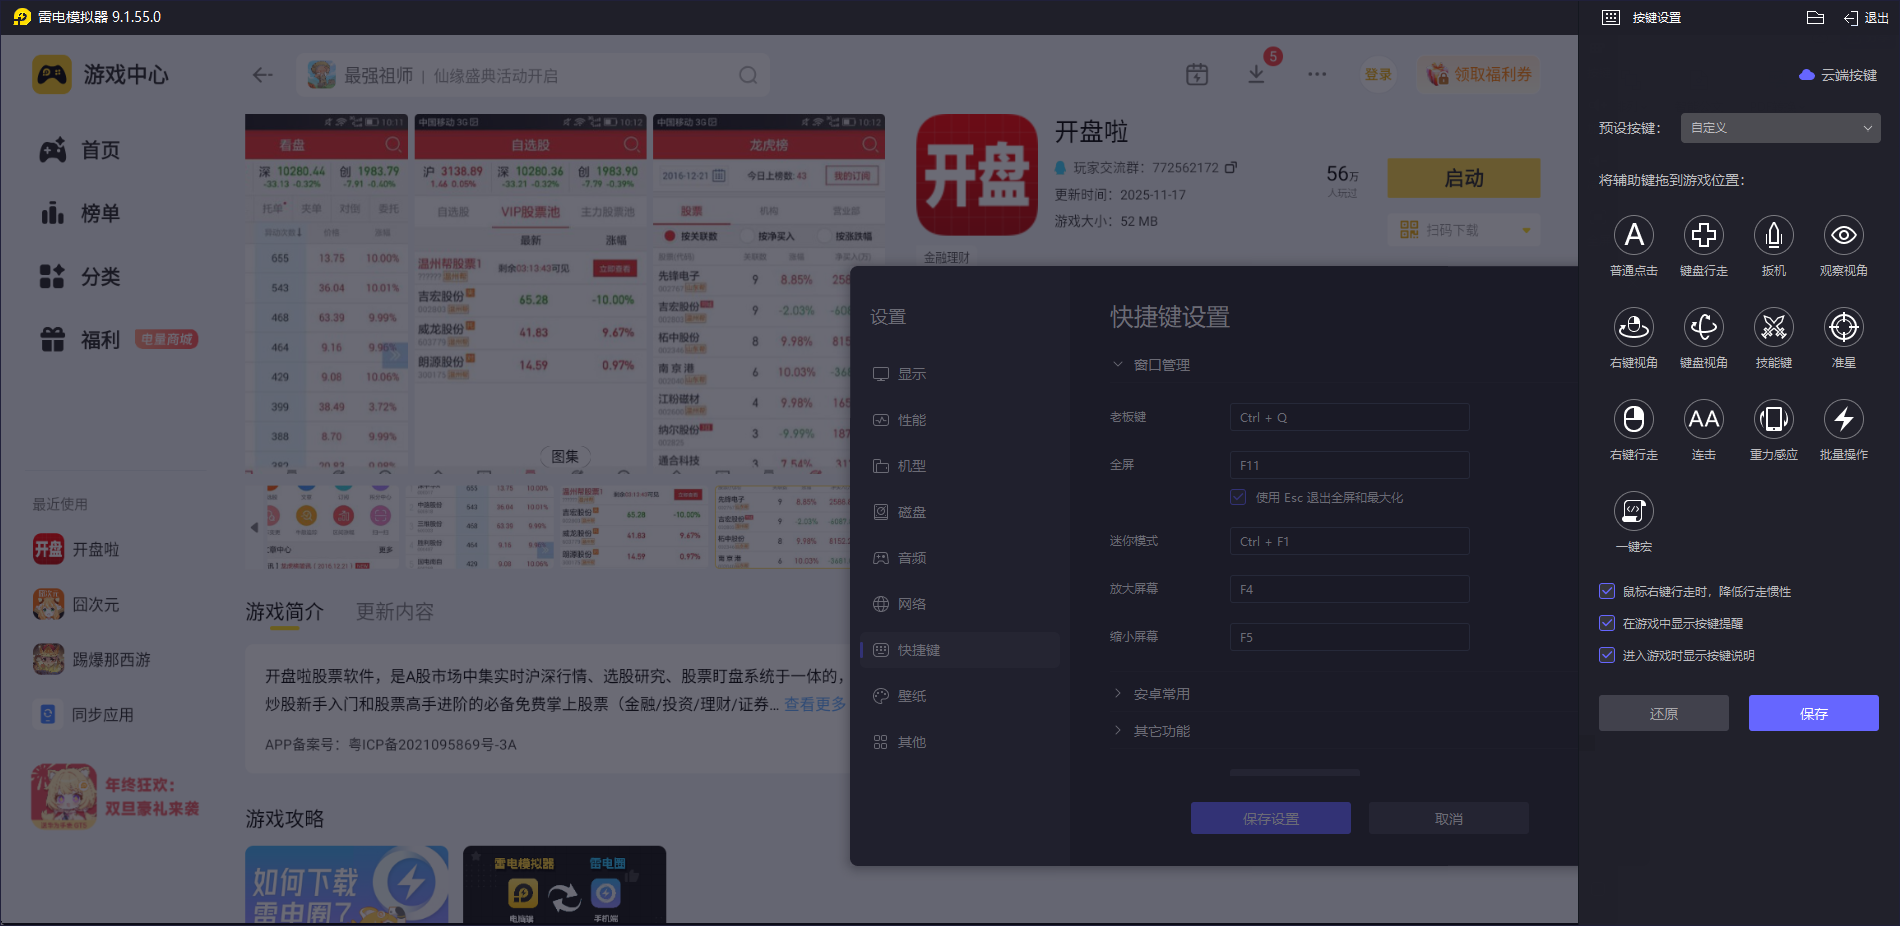Open 网络 settings category

(960, 604)
